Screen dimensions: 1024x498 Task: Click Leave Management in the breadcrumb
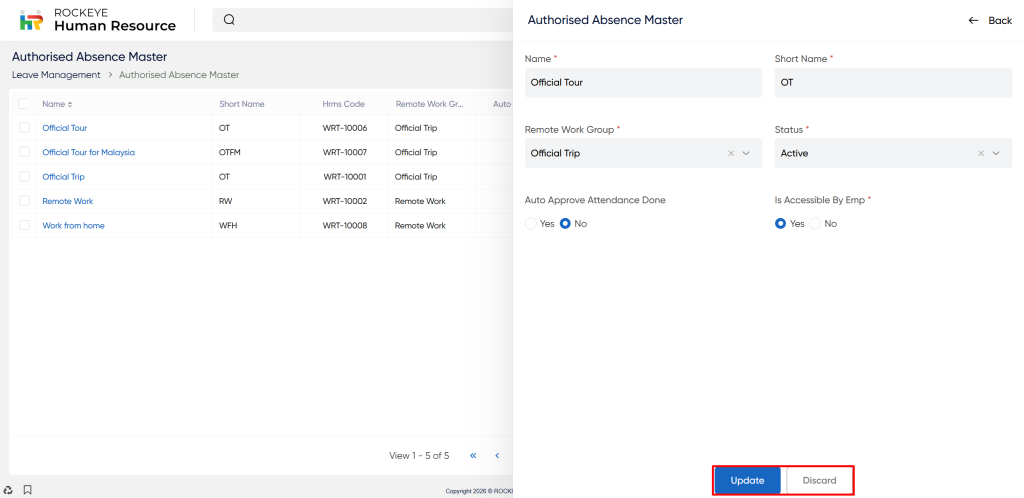(56, 75)
